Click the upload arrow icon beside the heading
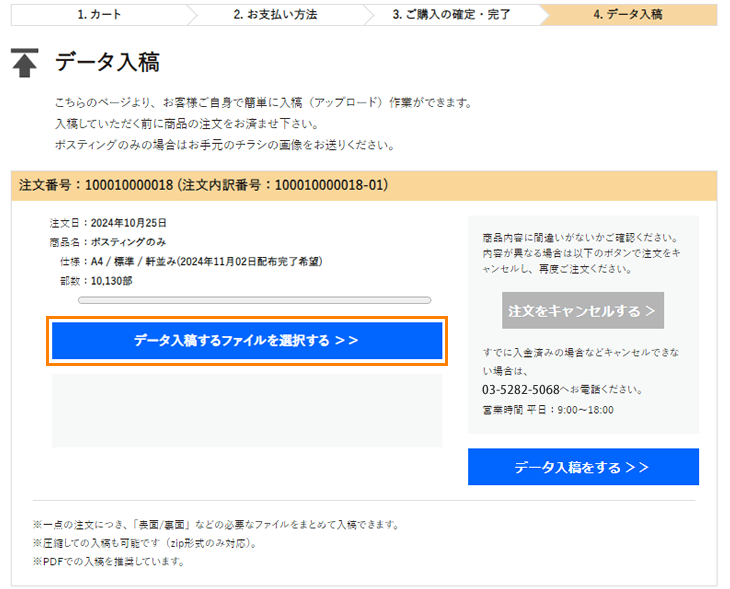 click(25, 63)
